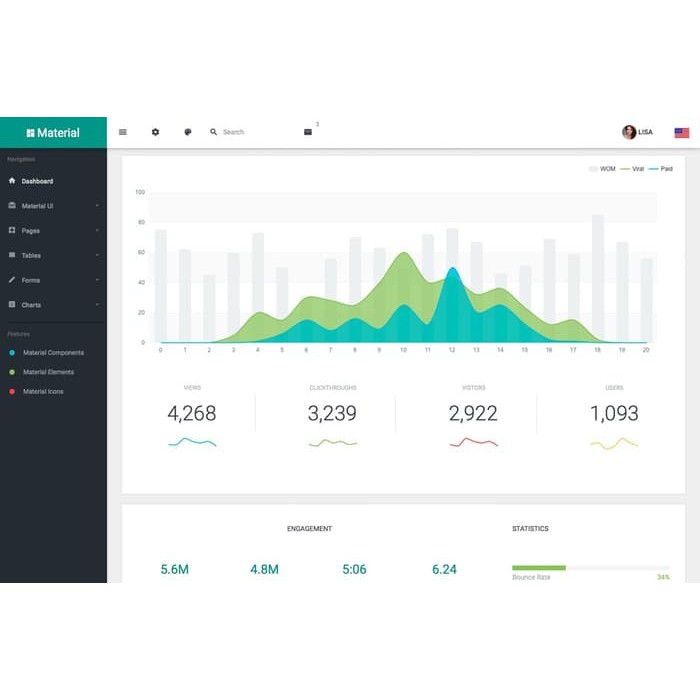
Task: Click the blue dot beside Material Components
Action: pos(12,353)
